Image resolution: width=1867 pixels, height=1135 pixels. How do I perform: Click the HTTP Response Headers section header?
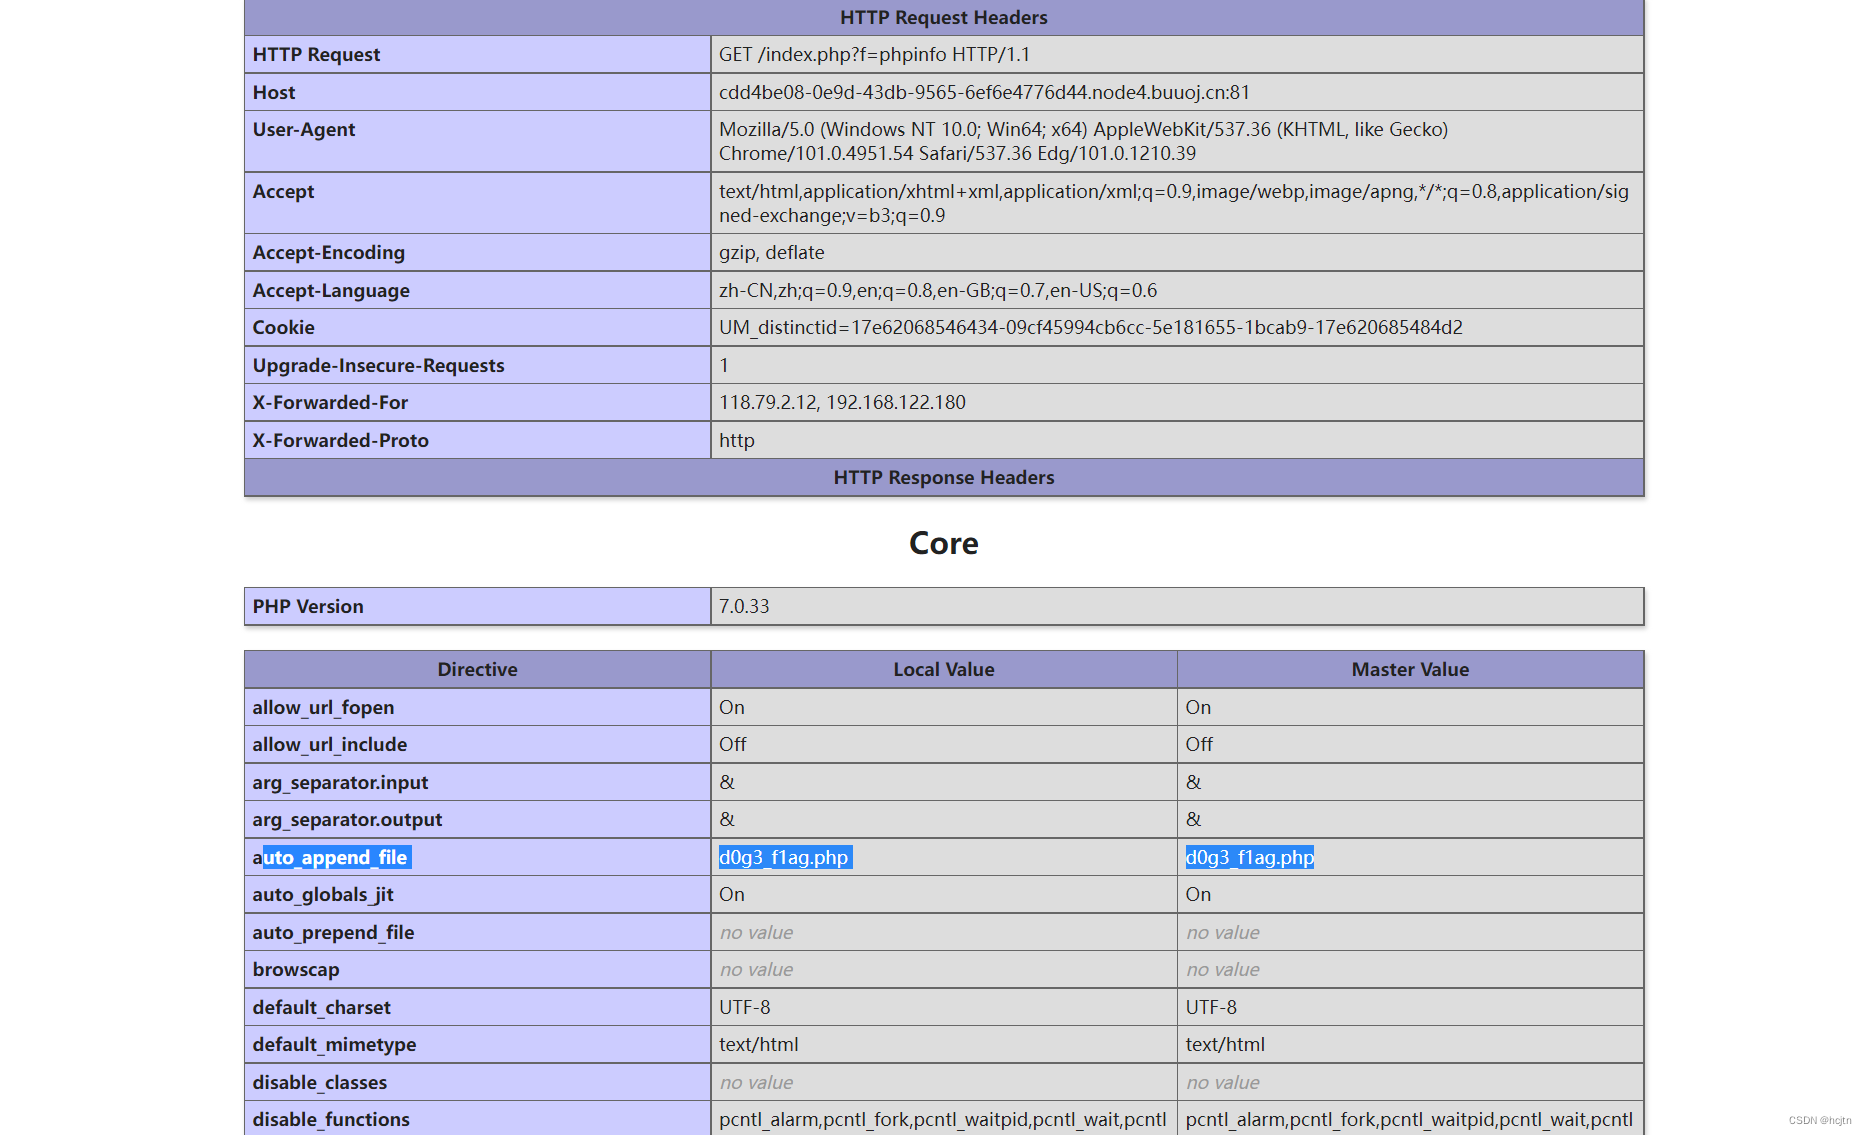pyautogui.click(x=943, y=478)
